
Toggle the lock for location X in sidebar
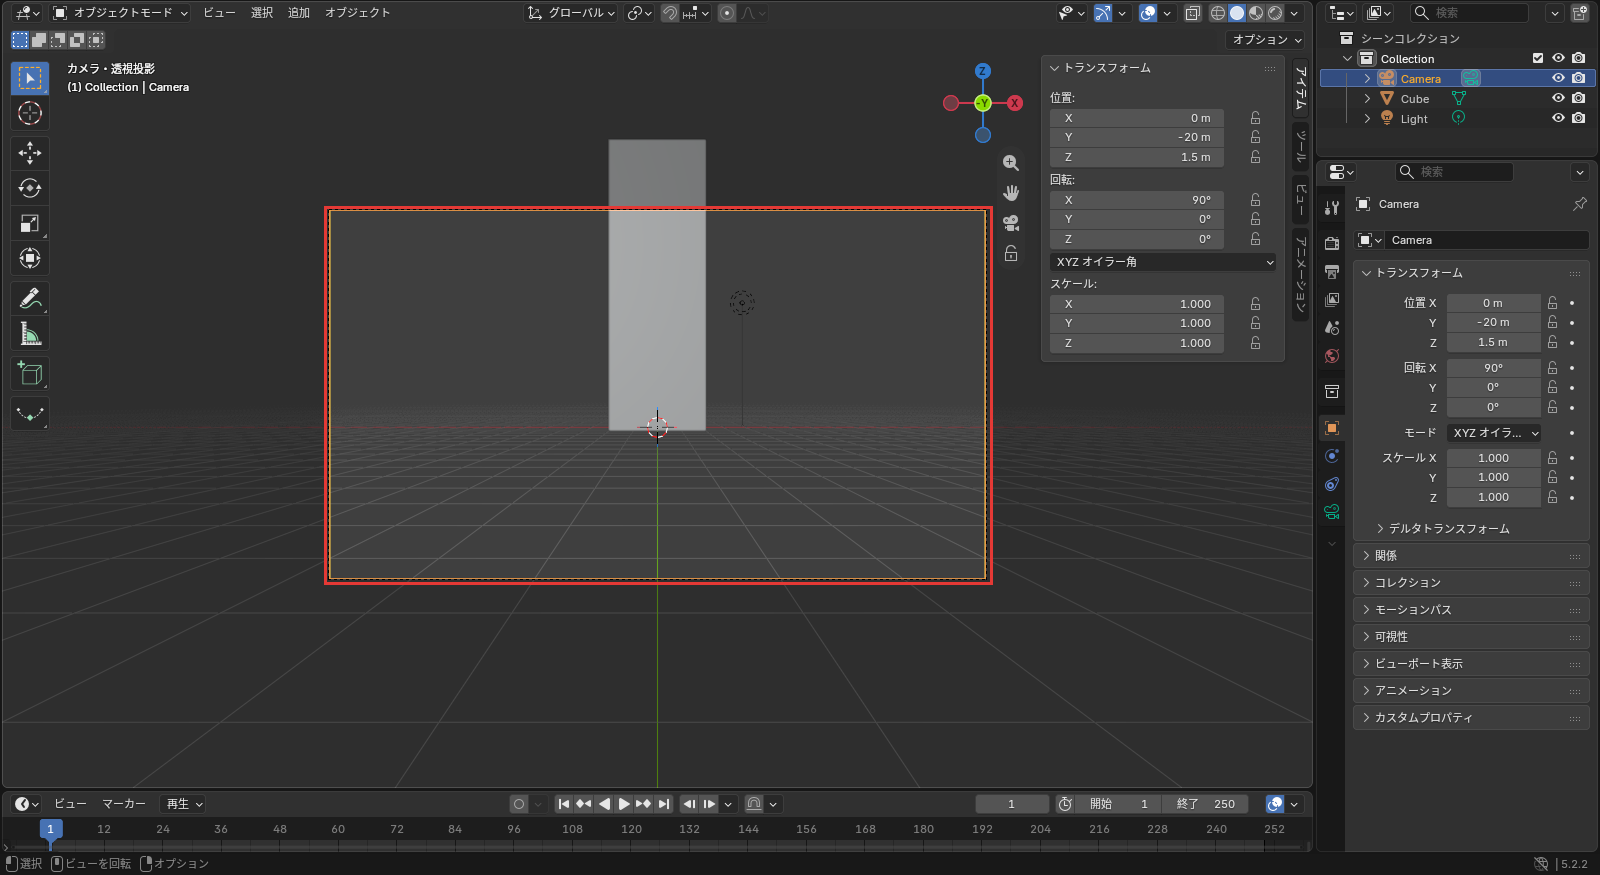click(x=1255, y=118)
